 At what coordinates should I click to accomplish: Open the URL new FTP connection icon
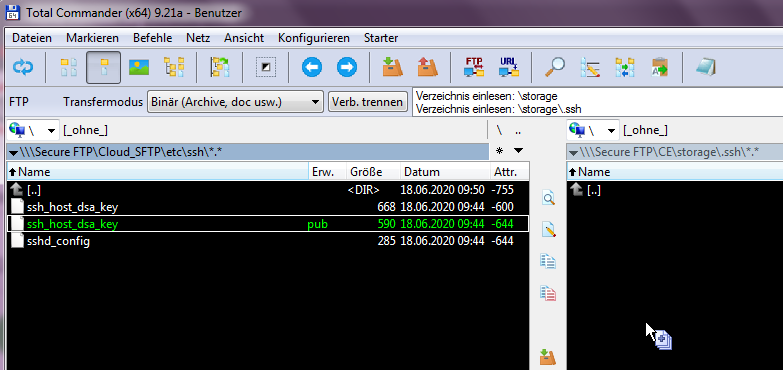click(509, 67)
